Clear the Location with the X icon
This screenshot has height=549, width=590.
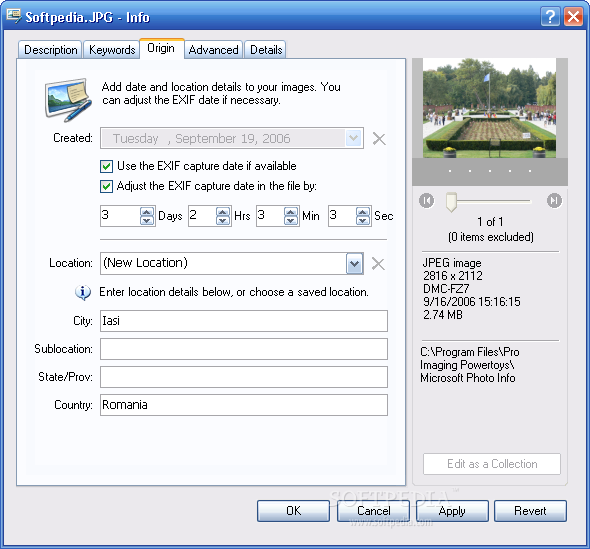pyautogui.click(x=378, y=264)
